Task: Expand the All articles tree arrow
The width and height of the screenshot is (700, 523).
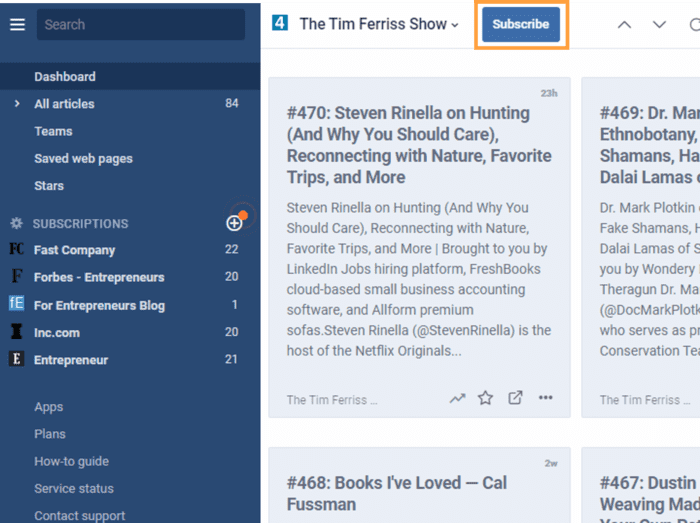Action: [17, 104]
